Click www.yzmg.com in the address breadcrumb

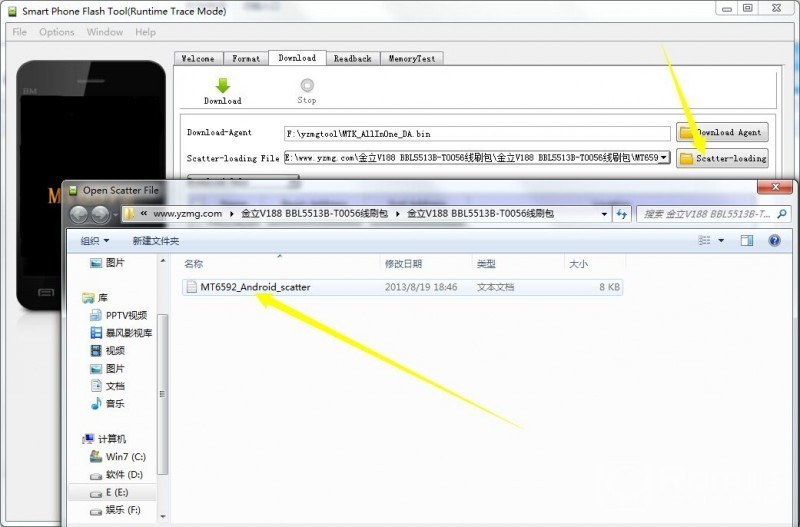click(x=188, y=214)
